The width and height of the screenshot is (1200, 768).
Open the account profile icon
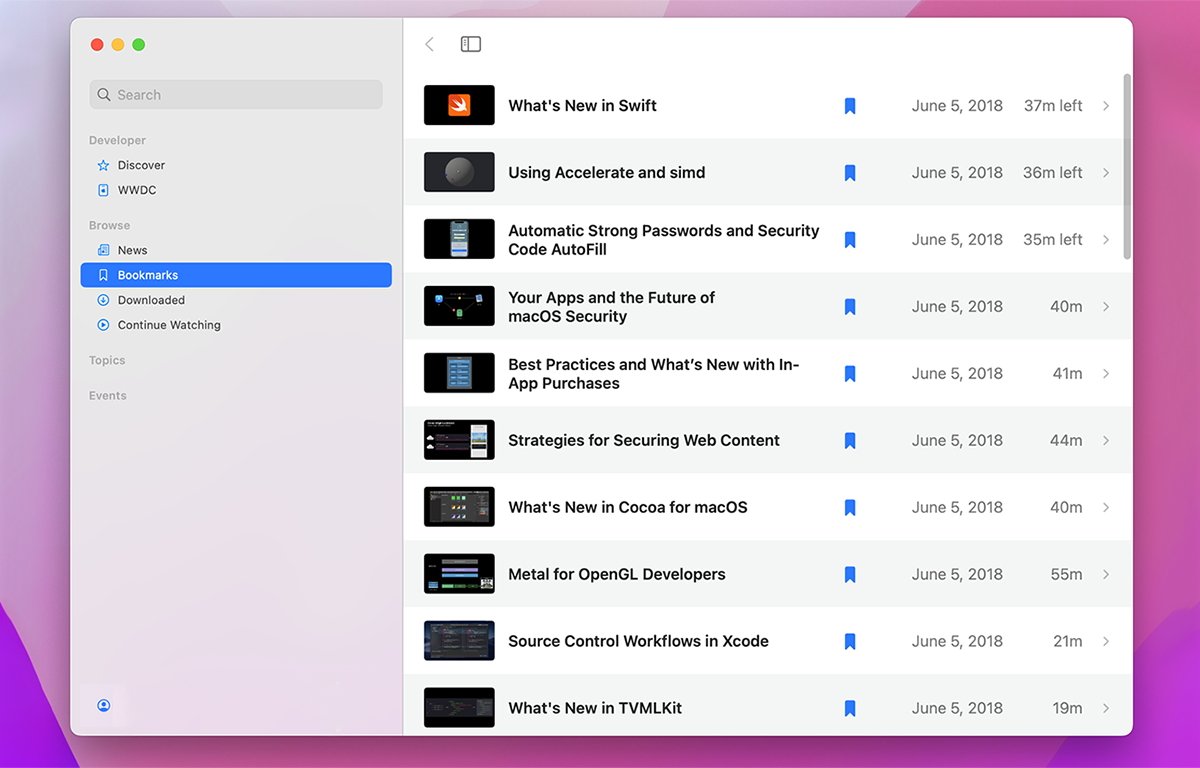pyautogui.click(x=104, y=705)
